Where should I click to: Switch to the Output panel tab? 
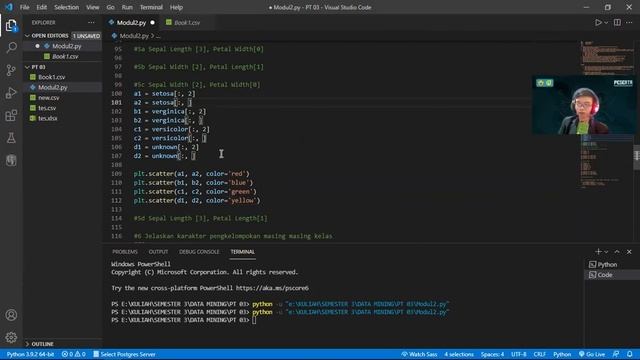(x=158, y=252)
